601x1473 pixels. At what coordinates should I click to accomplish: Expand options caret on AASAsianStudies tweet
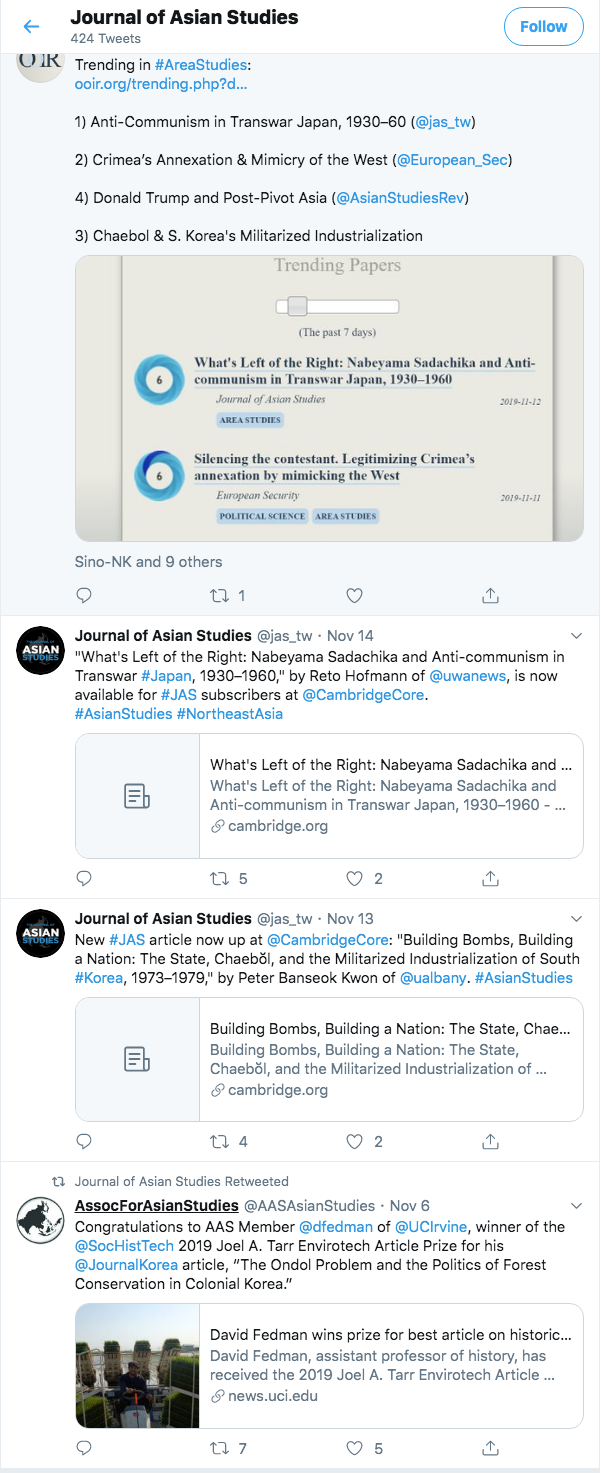pyautogui.click(x=576, y=1206)
